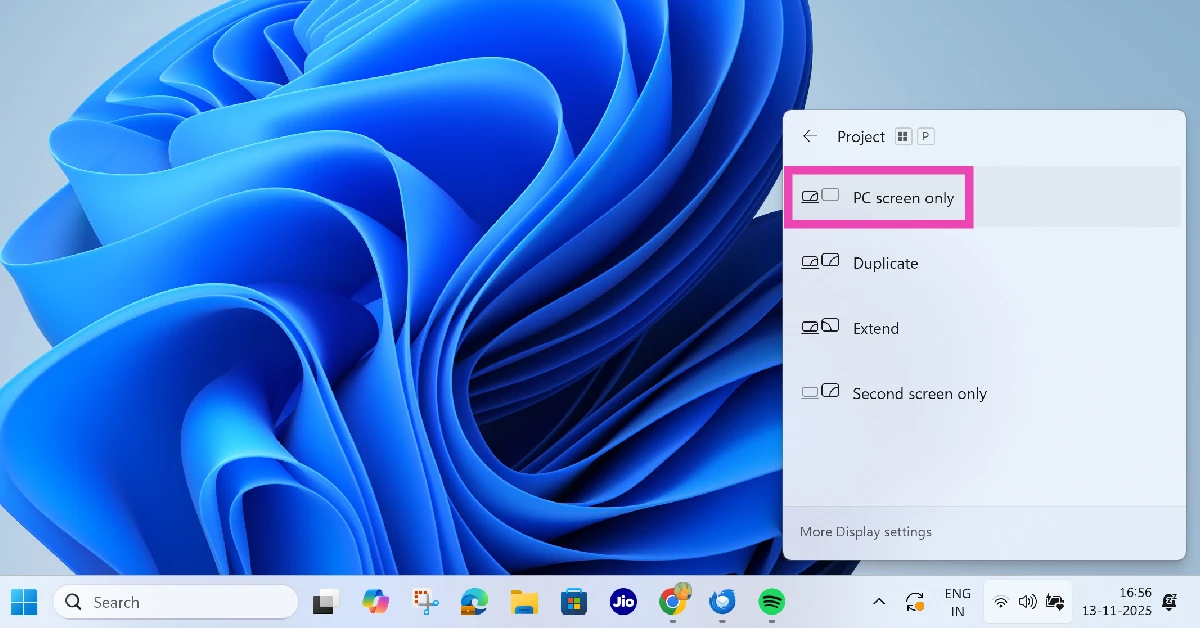Expand hidden system tray icons
The height and width of the screenshot is (628, 1200).
click(x=878, y=601)
